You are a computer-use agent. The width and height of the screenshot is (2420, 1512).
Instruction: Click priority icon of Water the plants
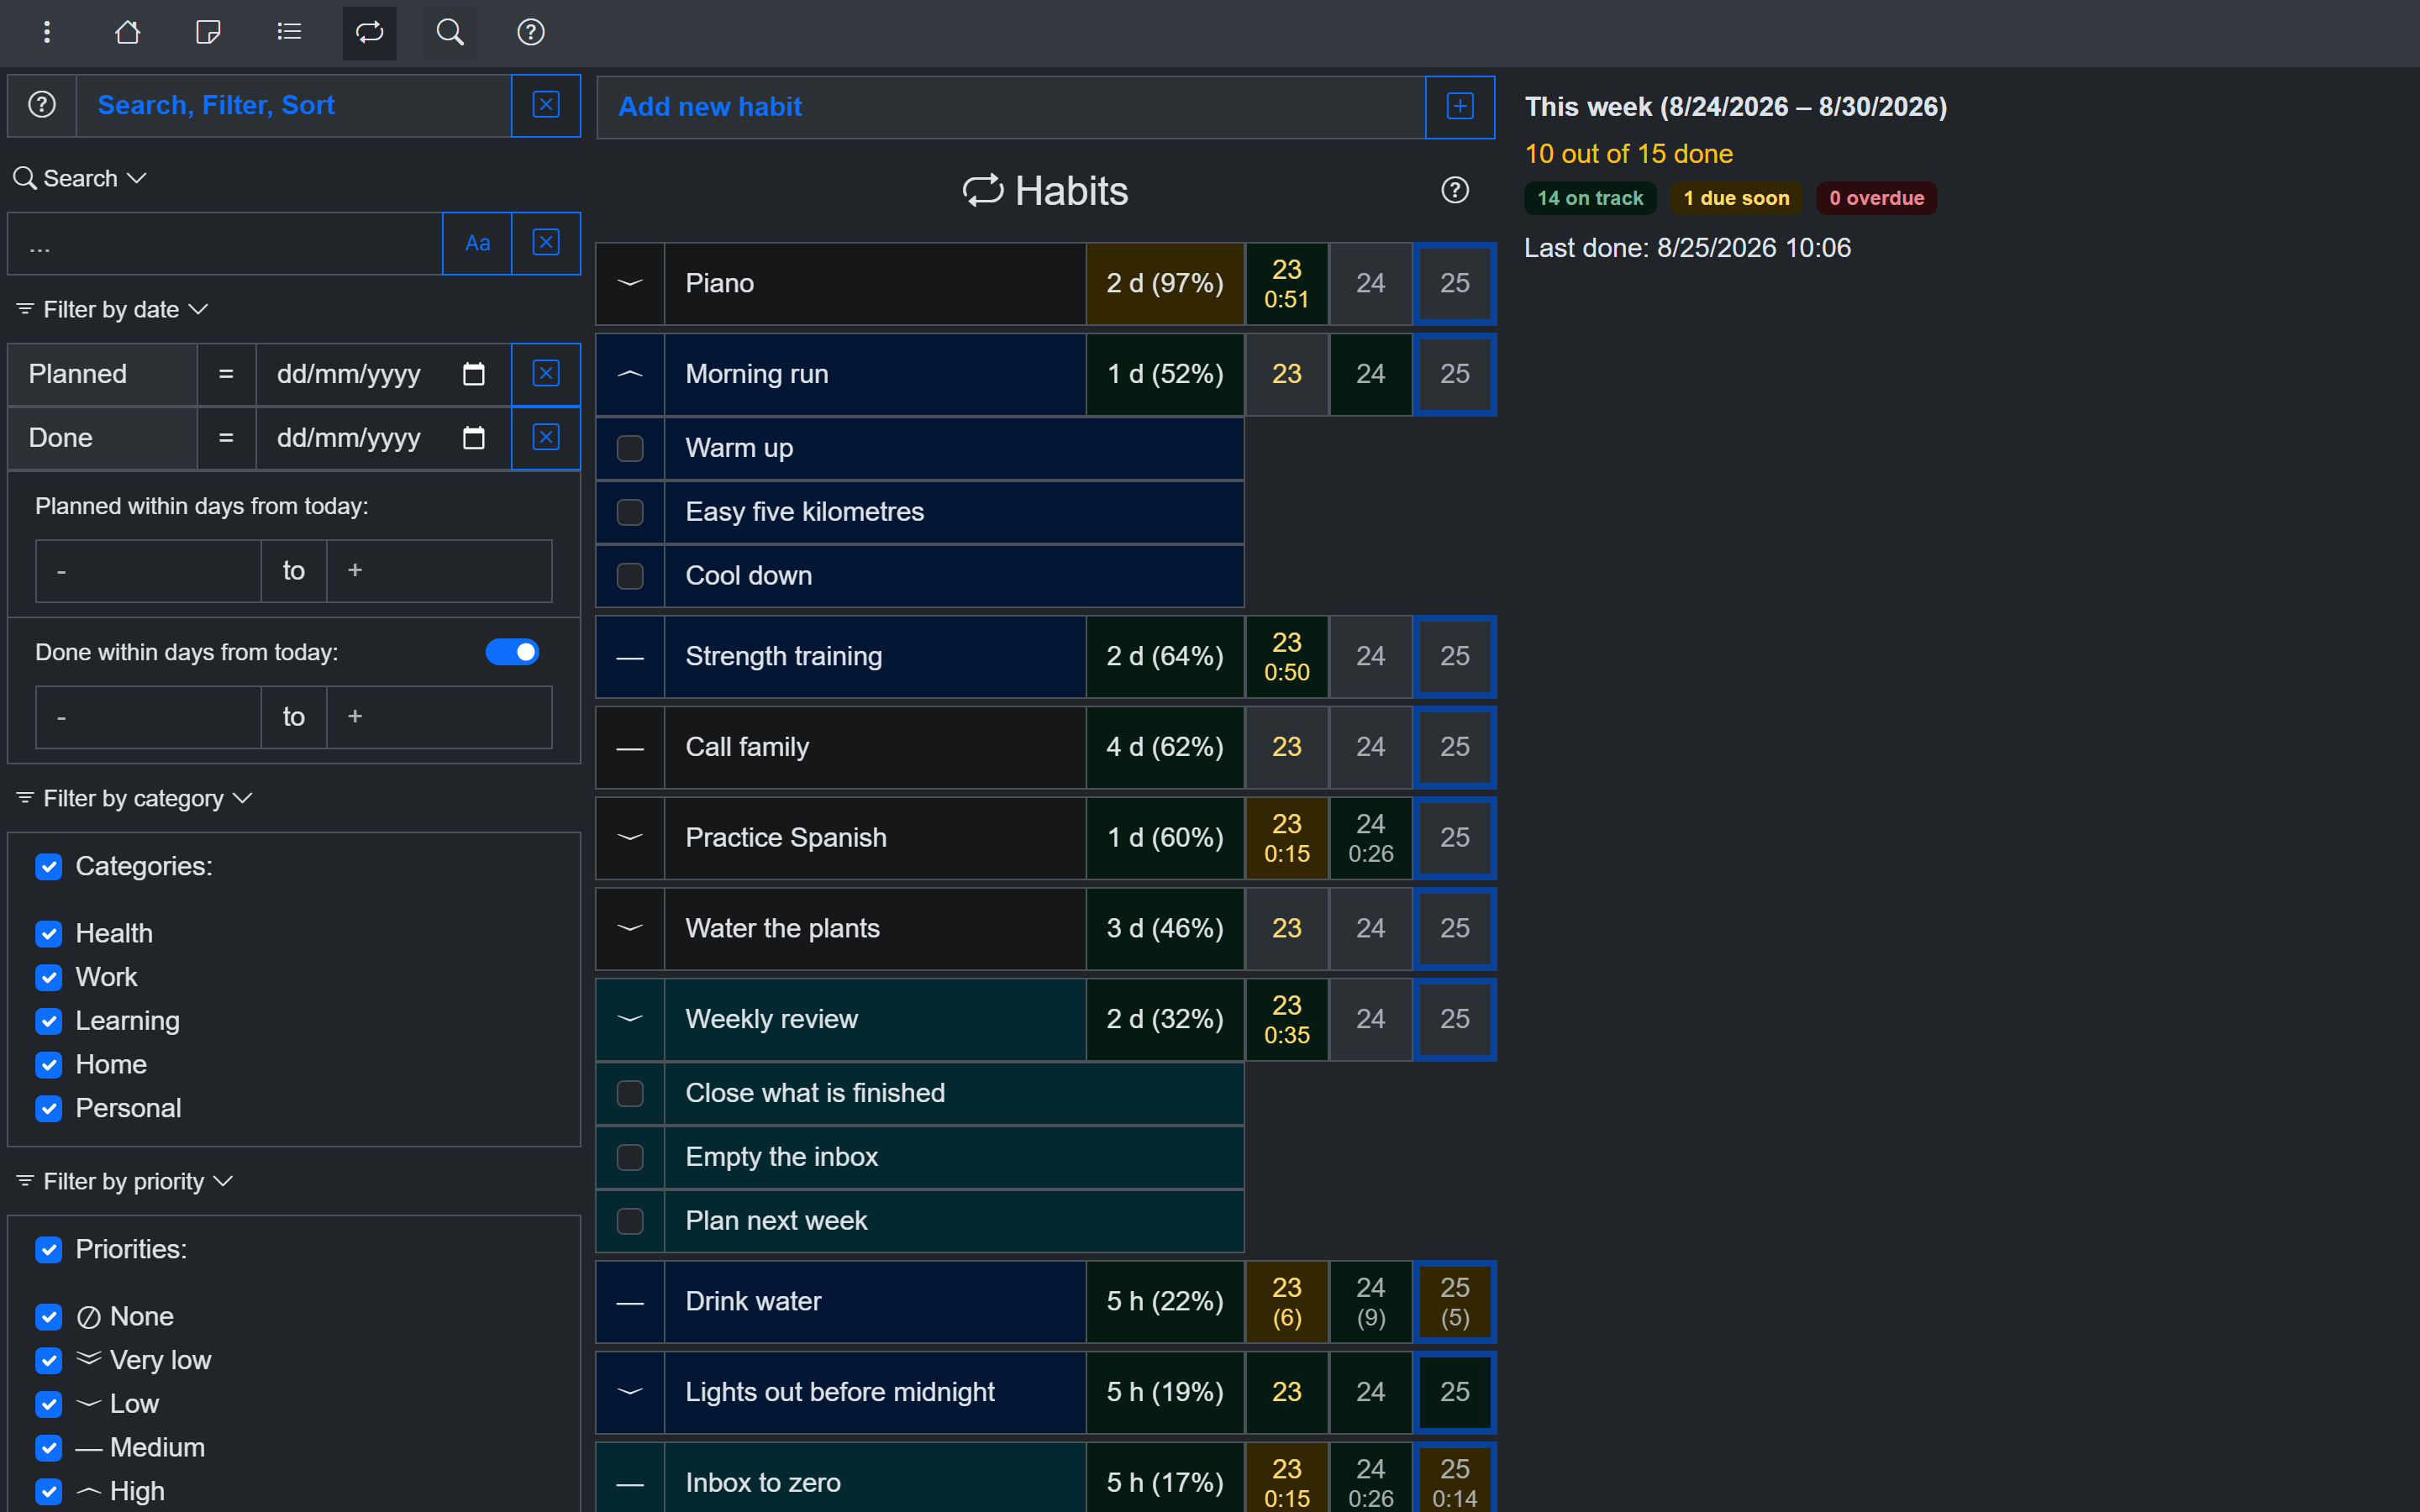(x=630, y=929)
